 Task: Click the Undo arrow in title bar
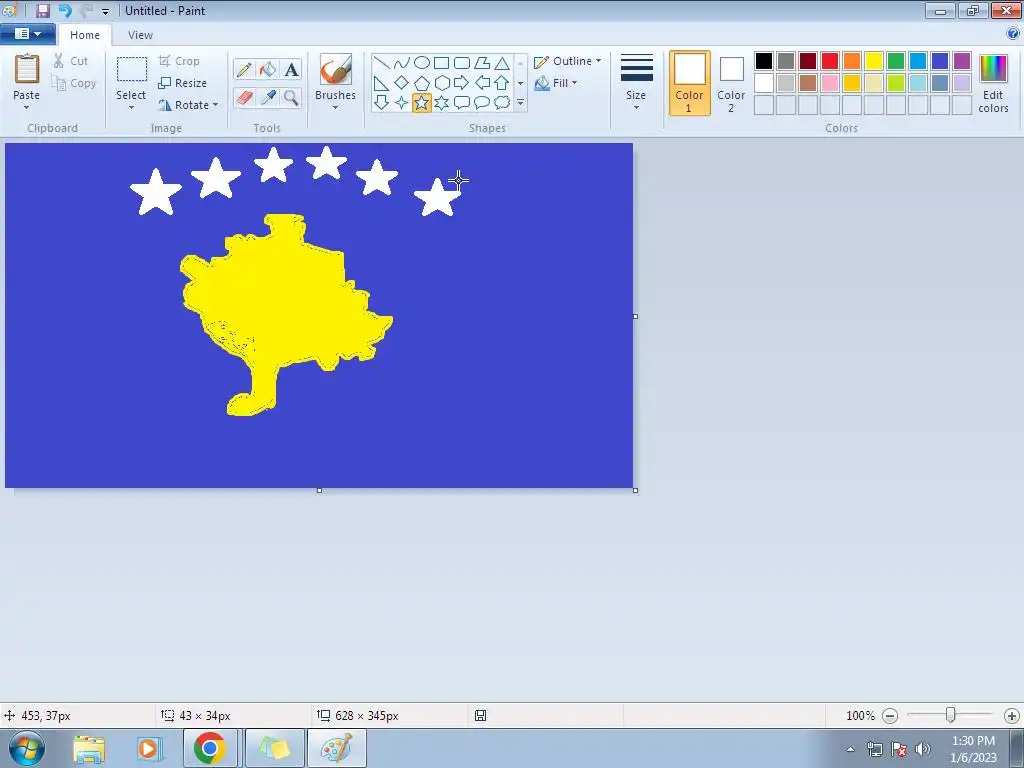(65, 10)
